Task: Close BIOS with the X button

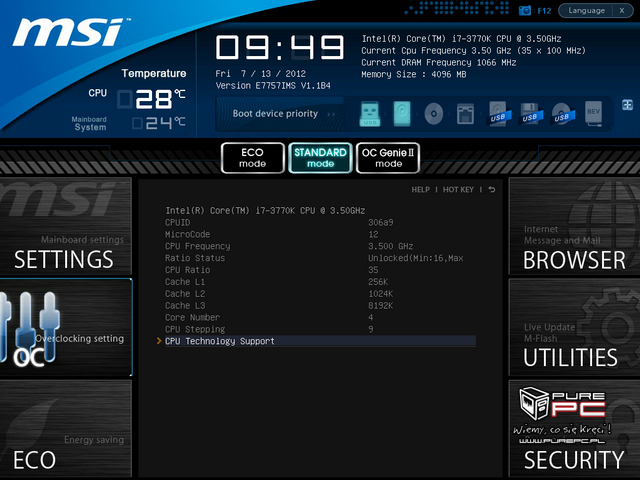Action: tap(622, 11)
